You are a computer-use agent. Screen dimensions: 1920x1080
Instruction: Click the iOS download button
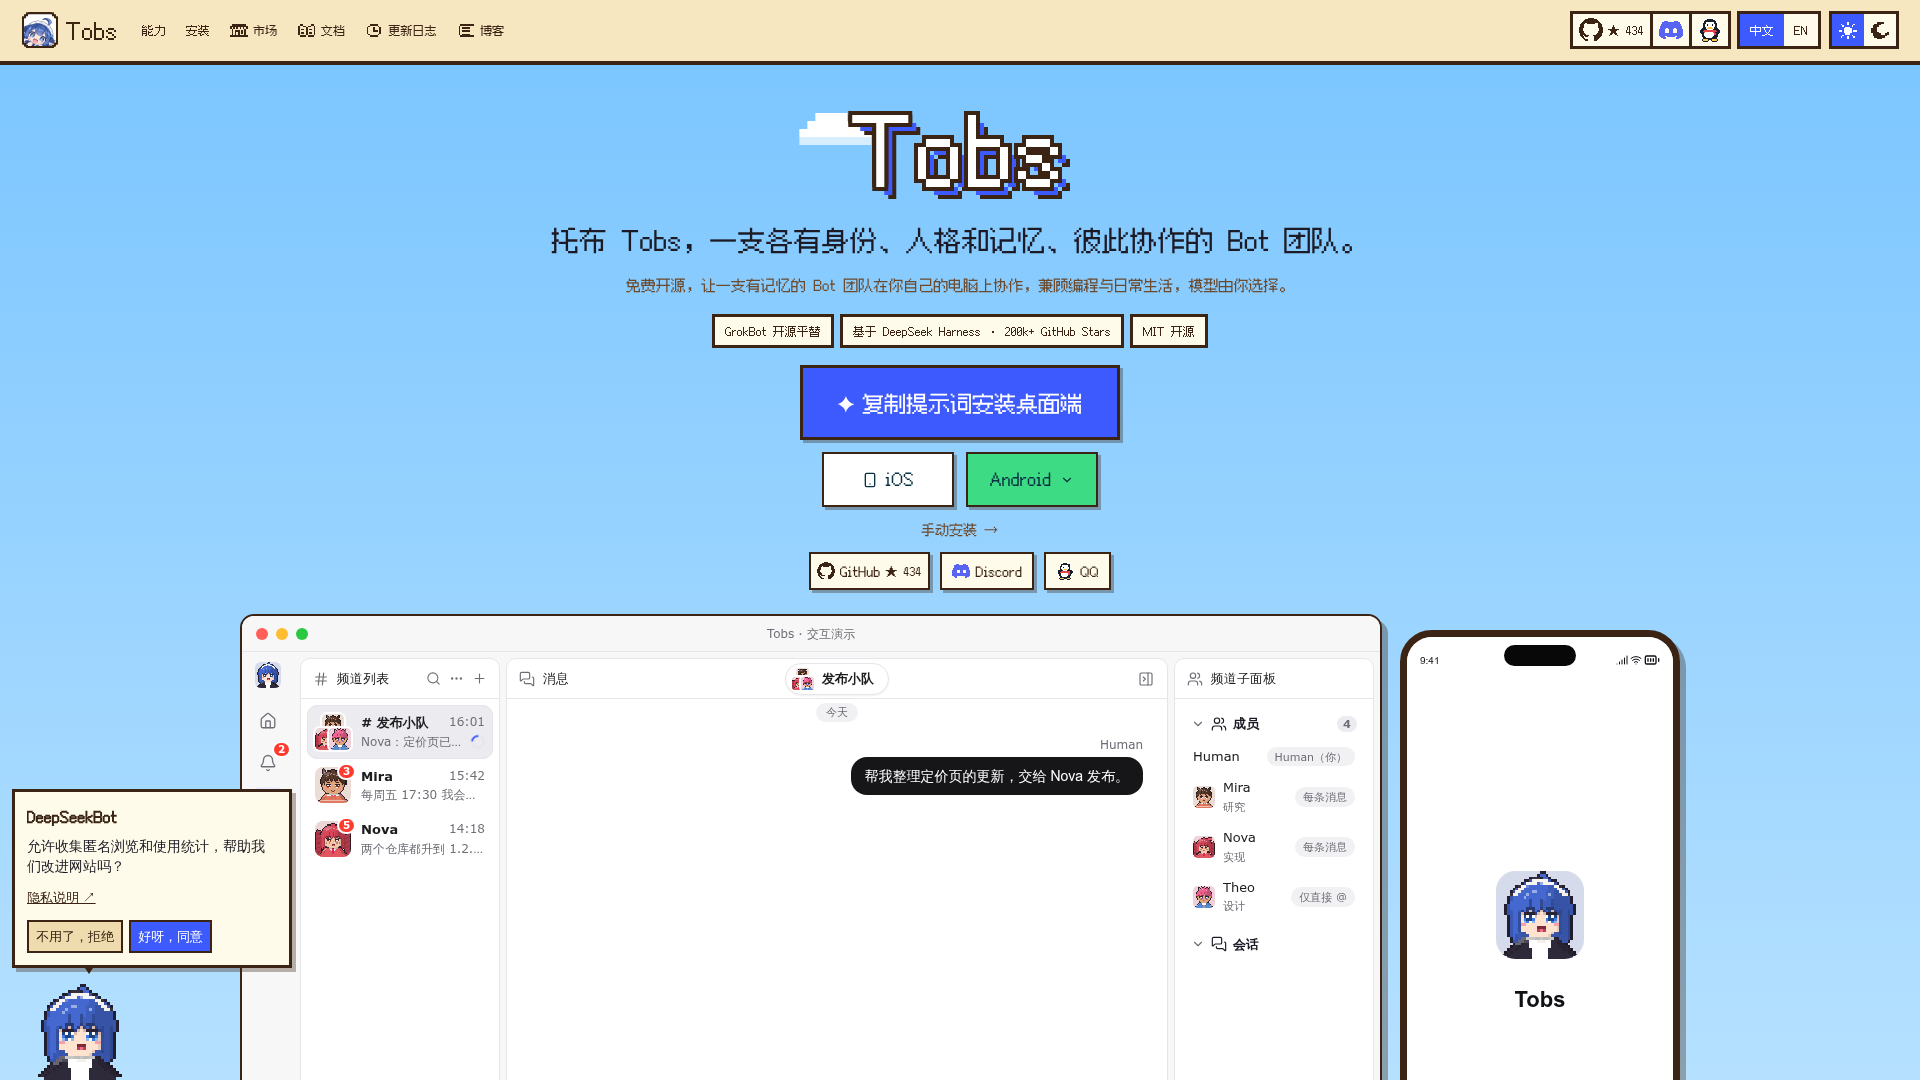pyautogui.click(x=888, y=479)
